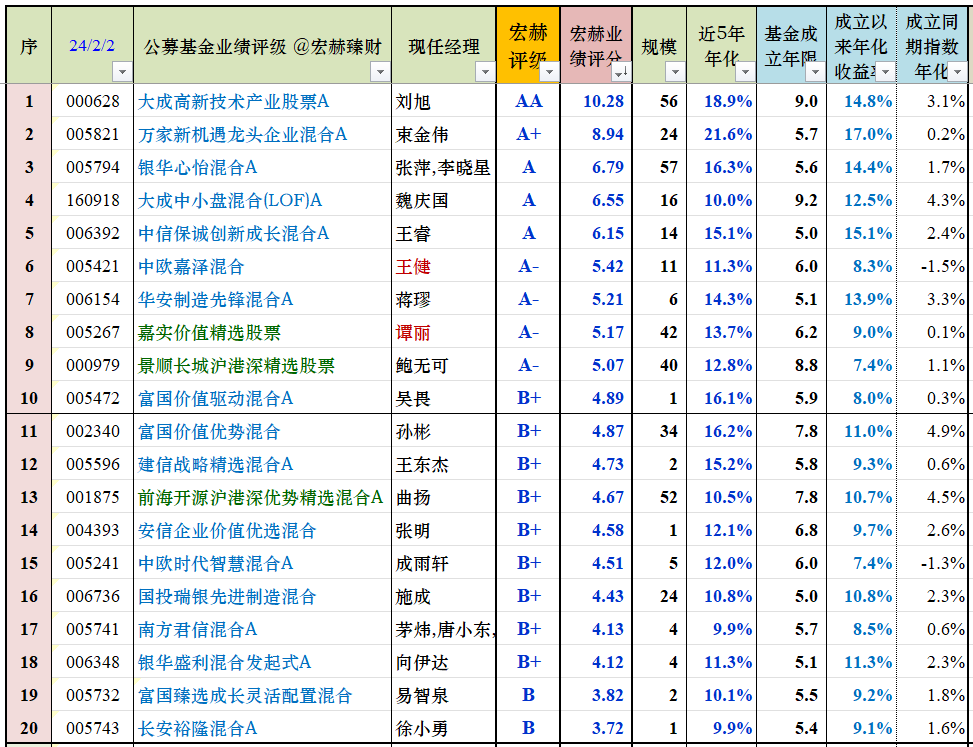Select manager cell 束金伟
This screenshot has width=973, height=747.
444,135
